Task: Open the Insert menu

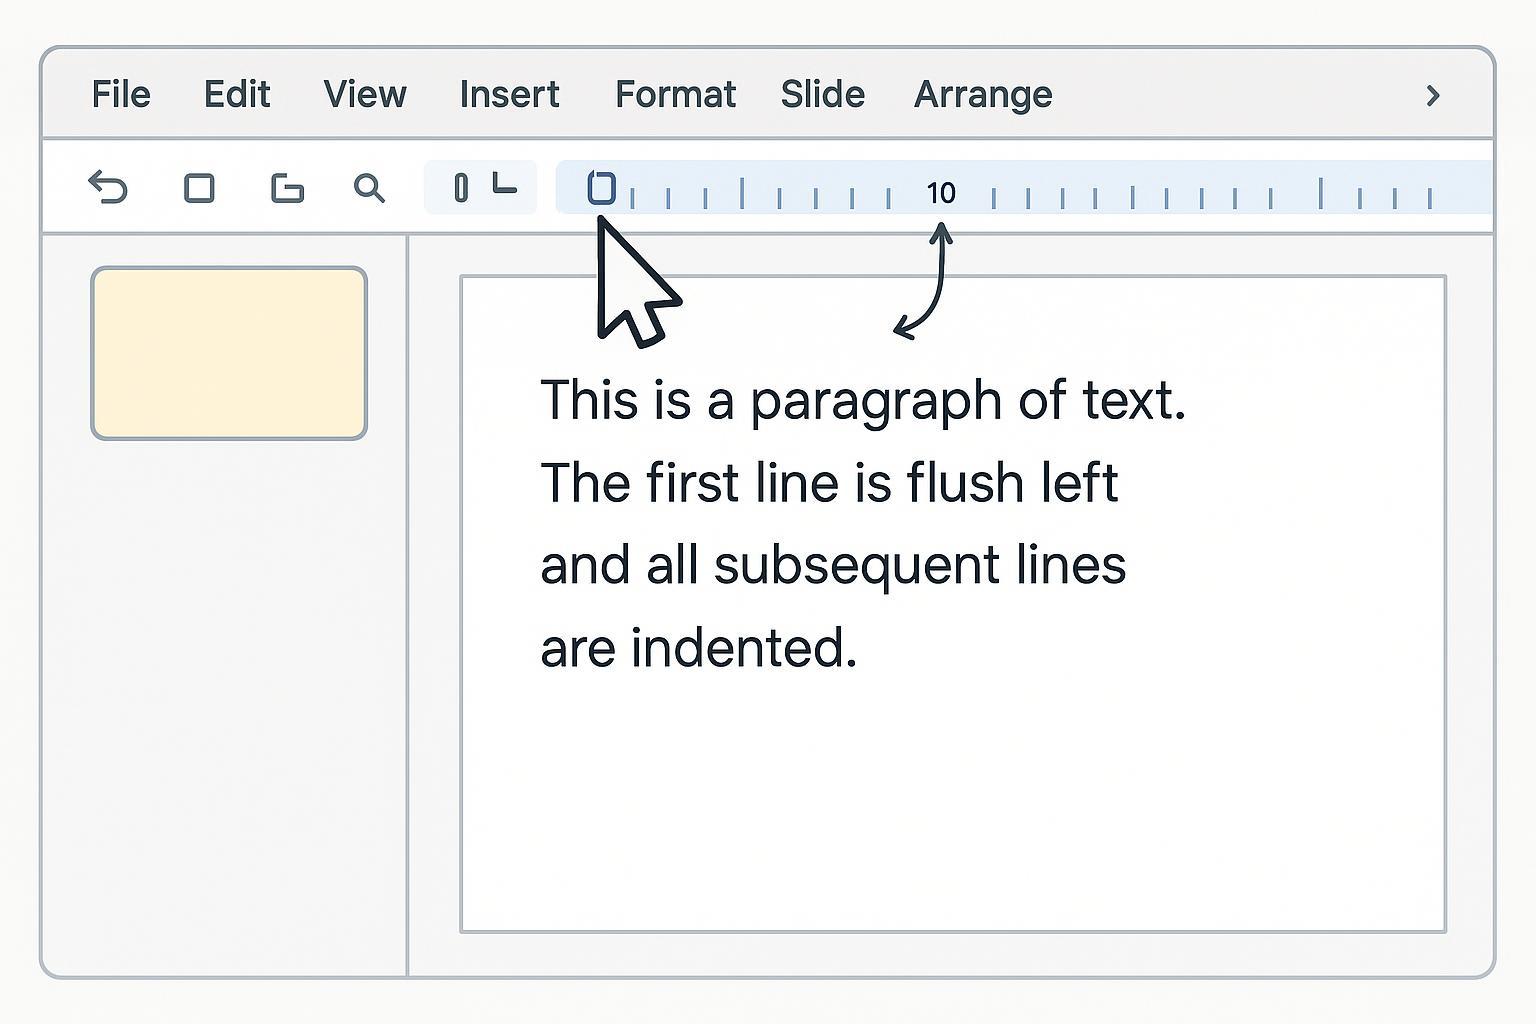Action: pos(509,95)
